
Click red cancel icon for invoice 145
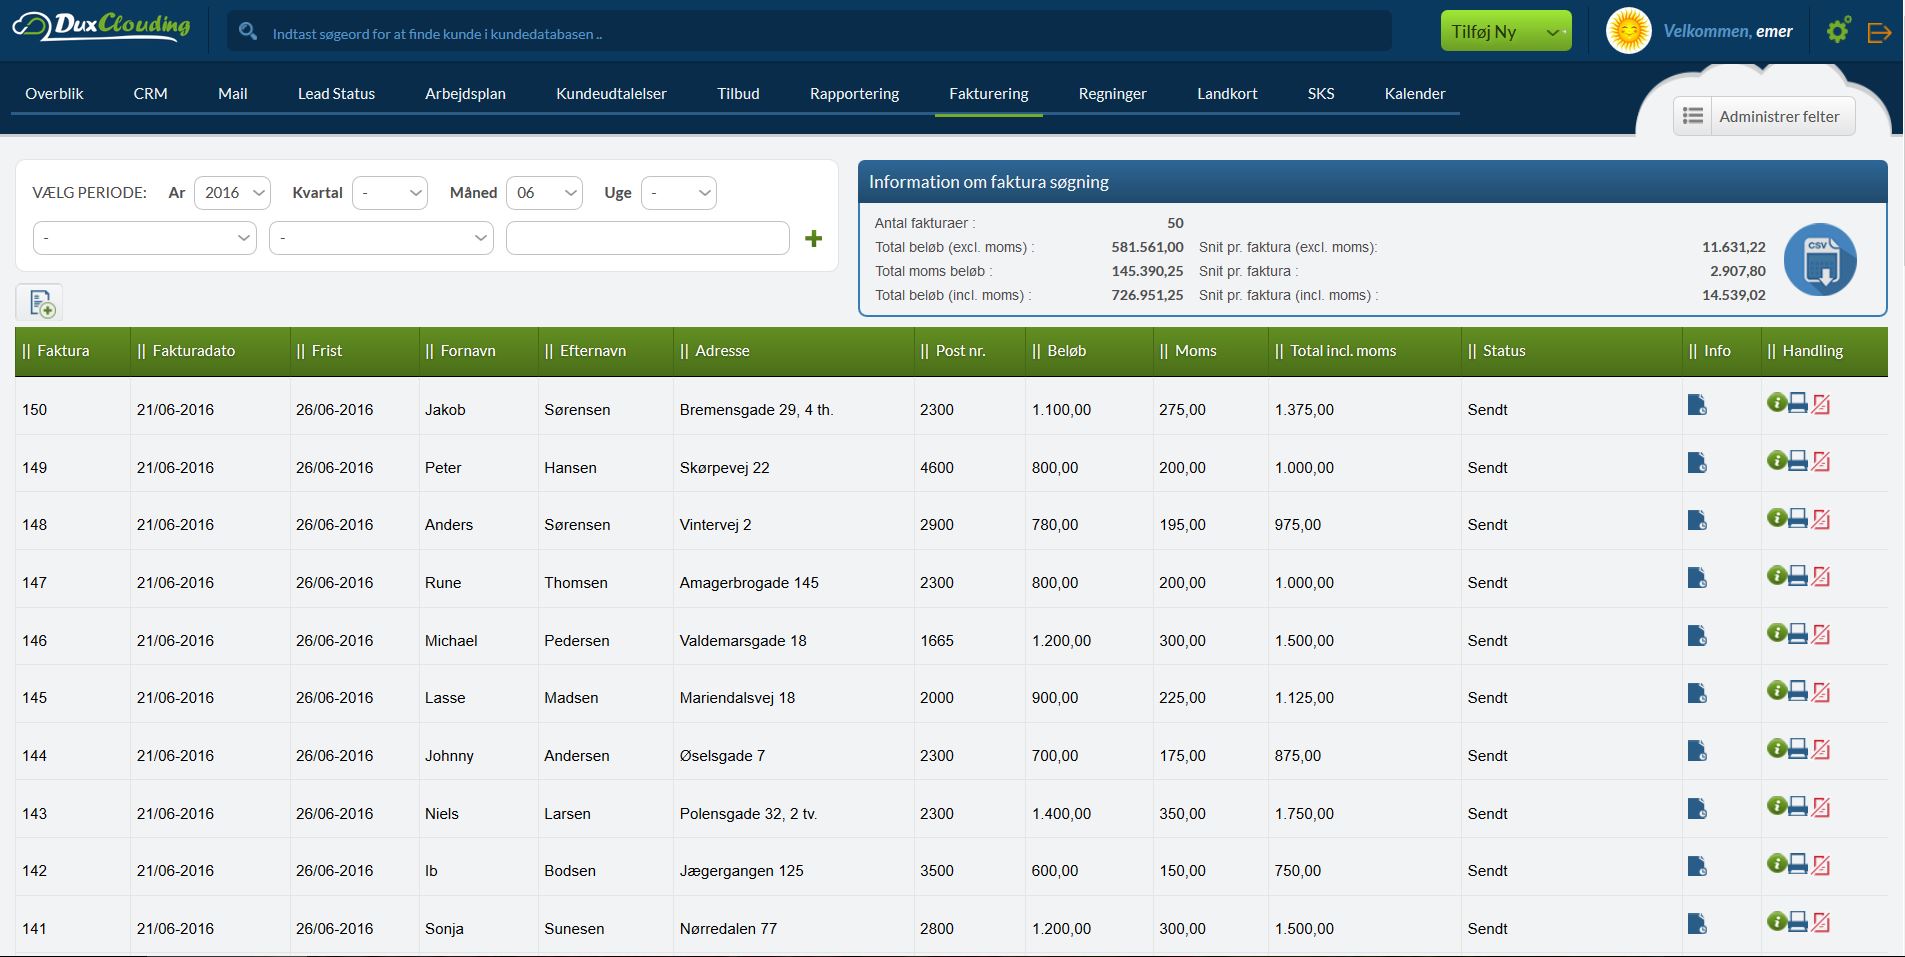(x=1821, y=691)
